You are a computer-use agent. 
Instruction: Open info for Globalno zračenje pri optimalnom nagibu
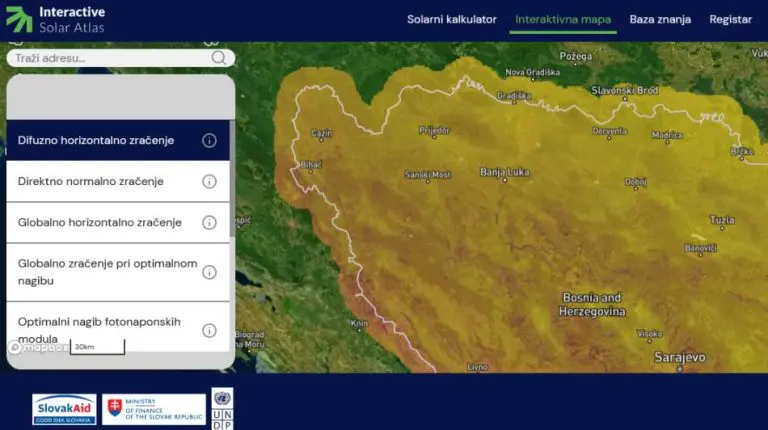209,272
